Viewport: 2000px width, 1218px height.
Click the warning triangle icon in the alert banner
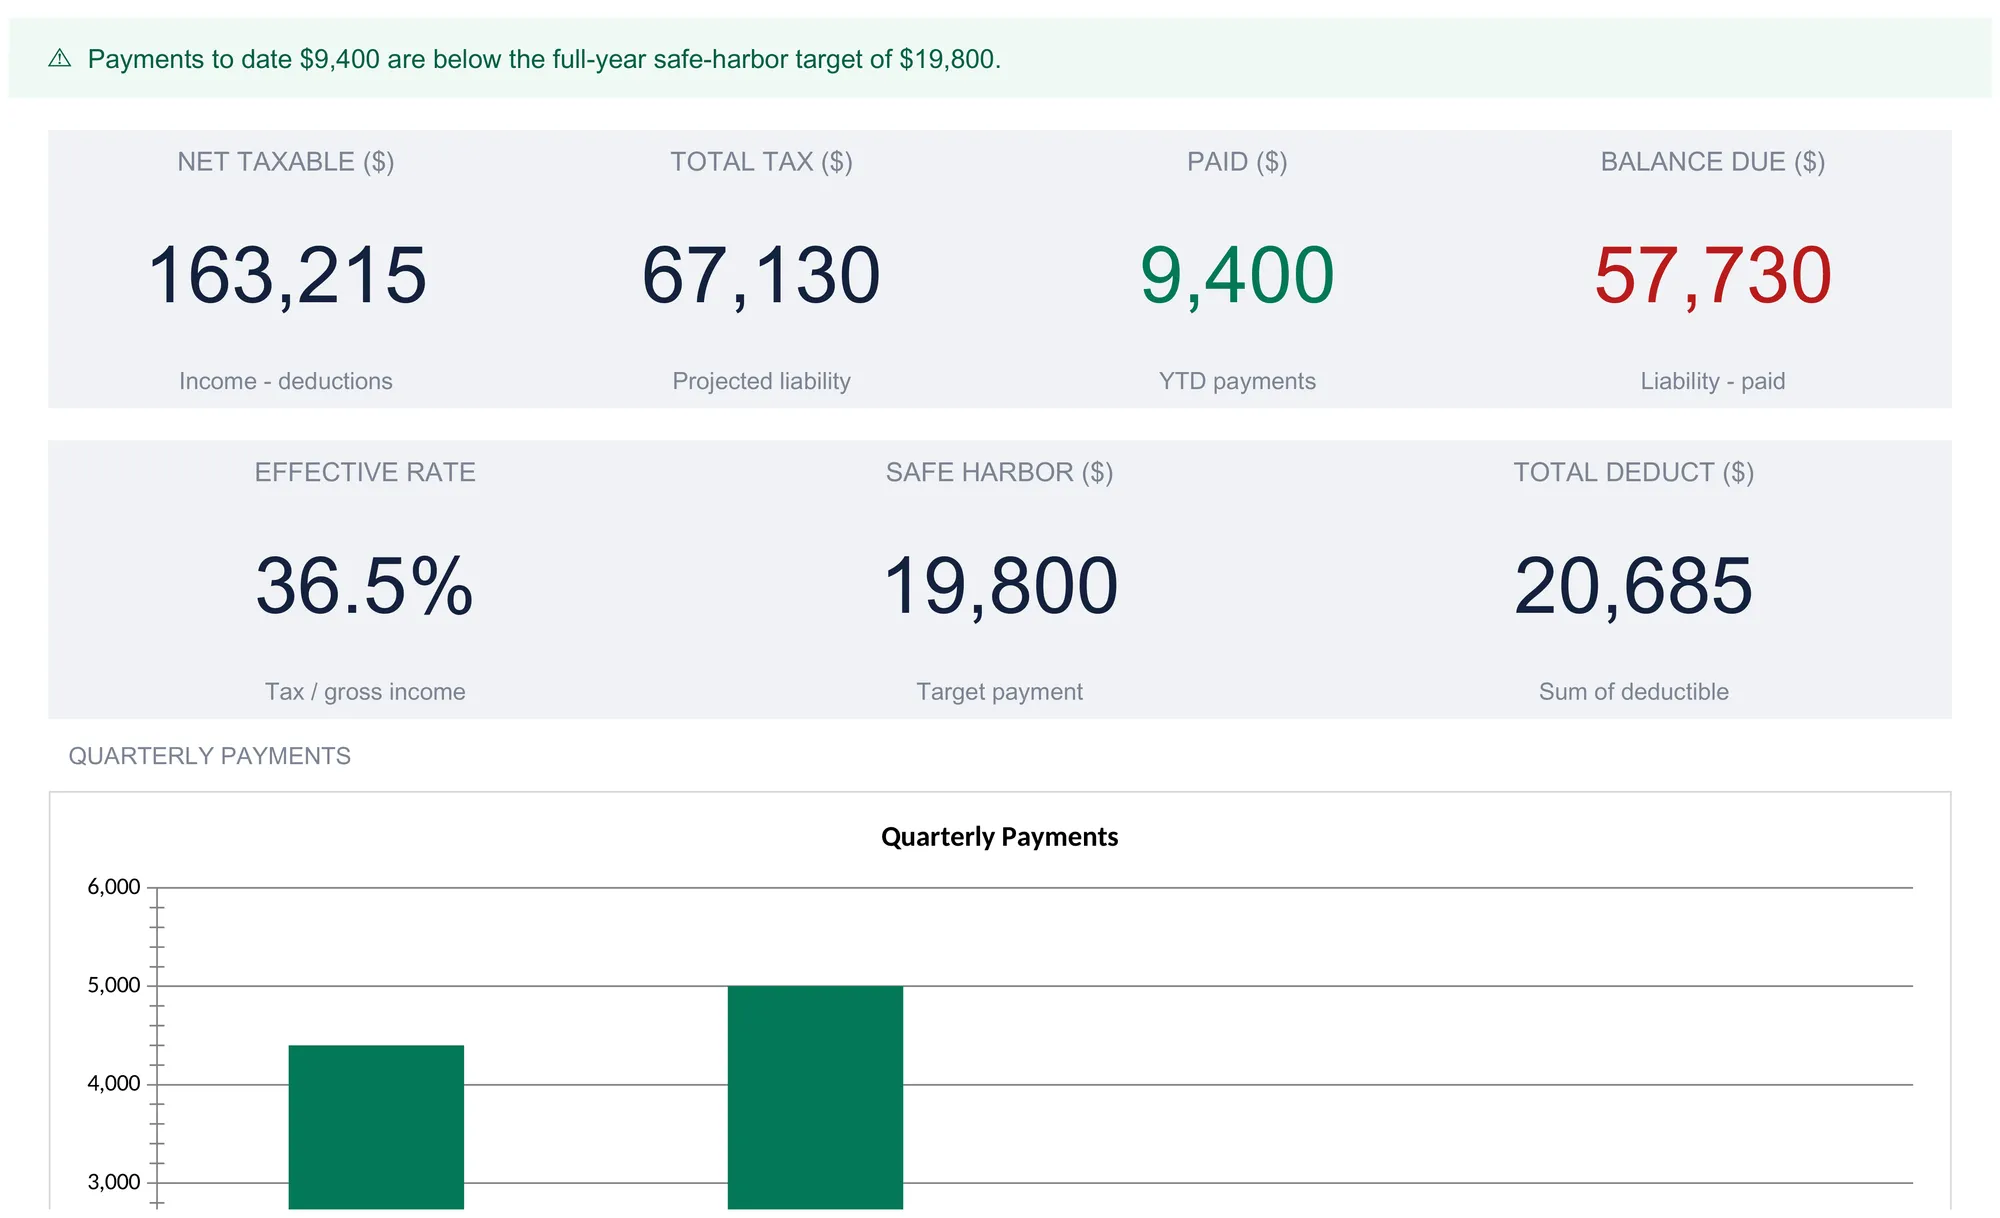(x=60, y=59)
